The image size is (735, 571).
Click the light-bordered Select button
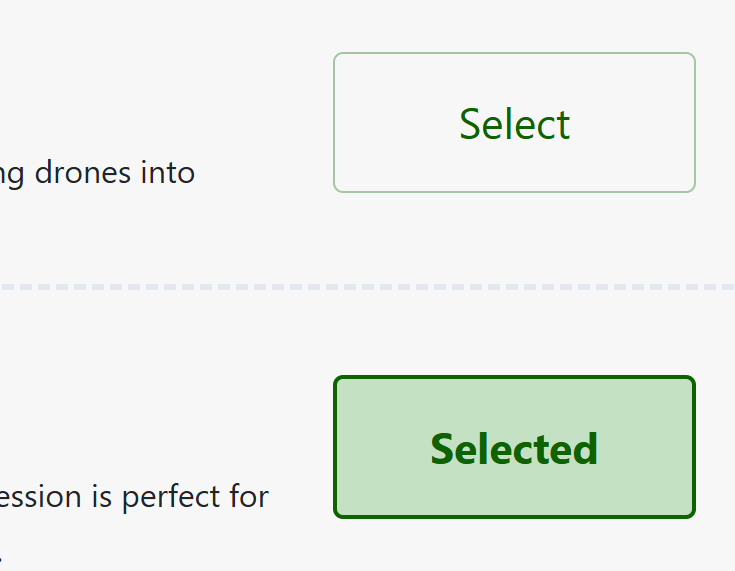514,123
